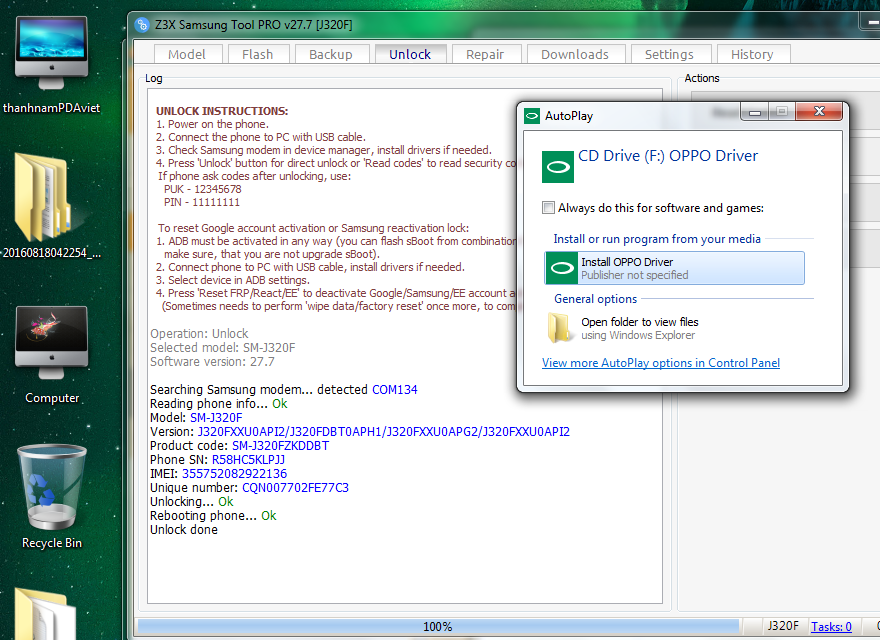The image size is (880, 640).
Task: Click the 100% progress bar
Action: pyautogui.click(x=438, y=627)
